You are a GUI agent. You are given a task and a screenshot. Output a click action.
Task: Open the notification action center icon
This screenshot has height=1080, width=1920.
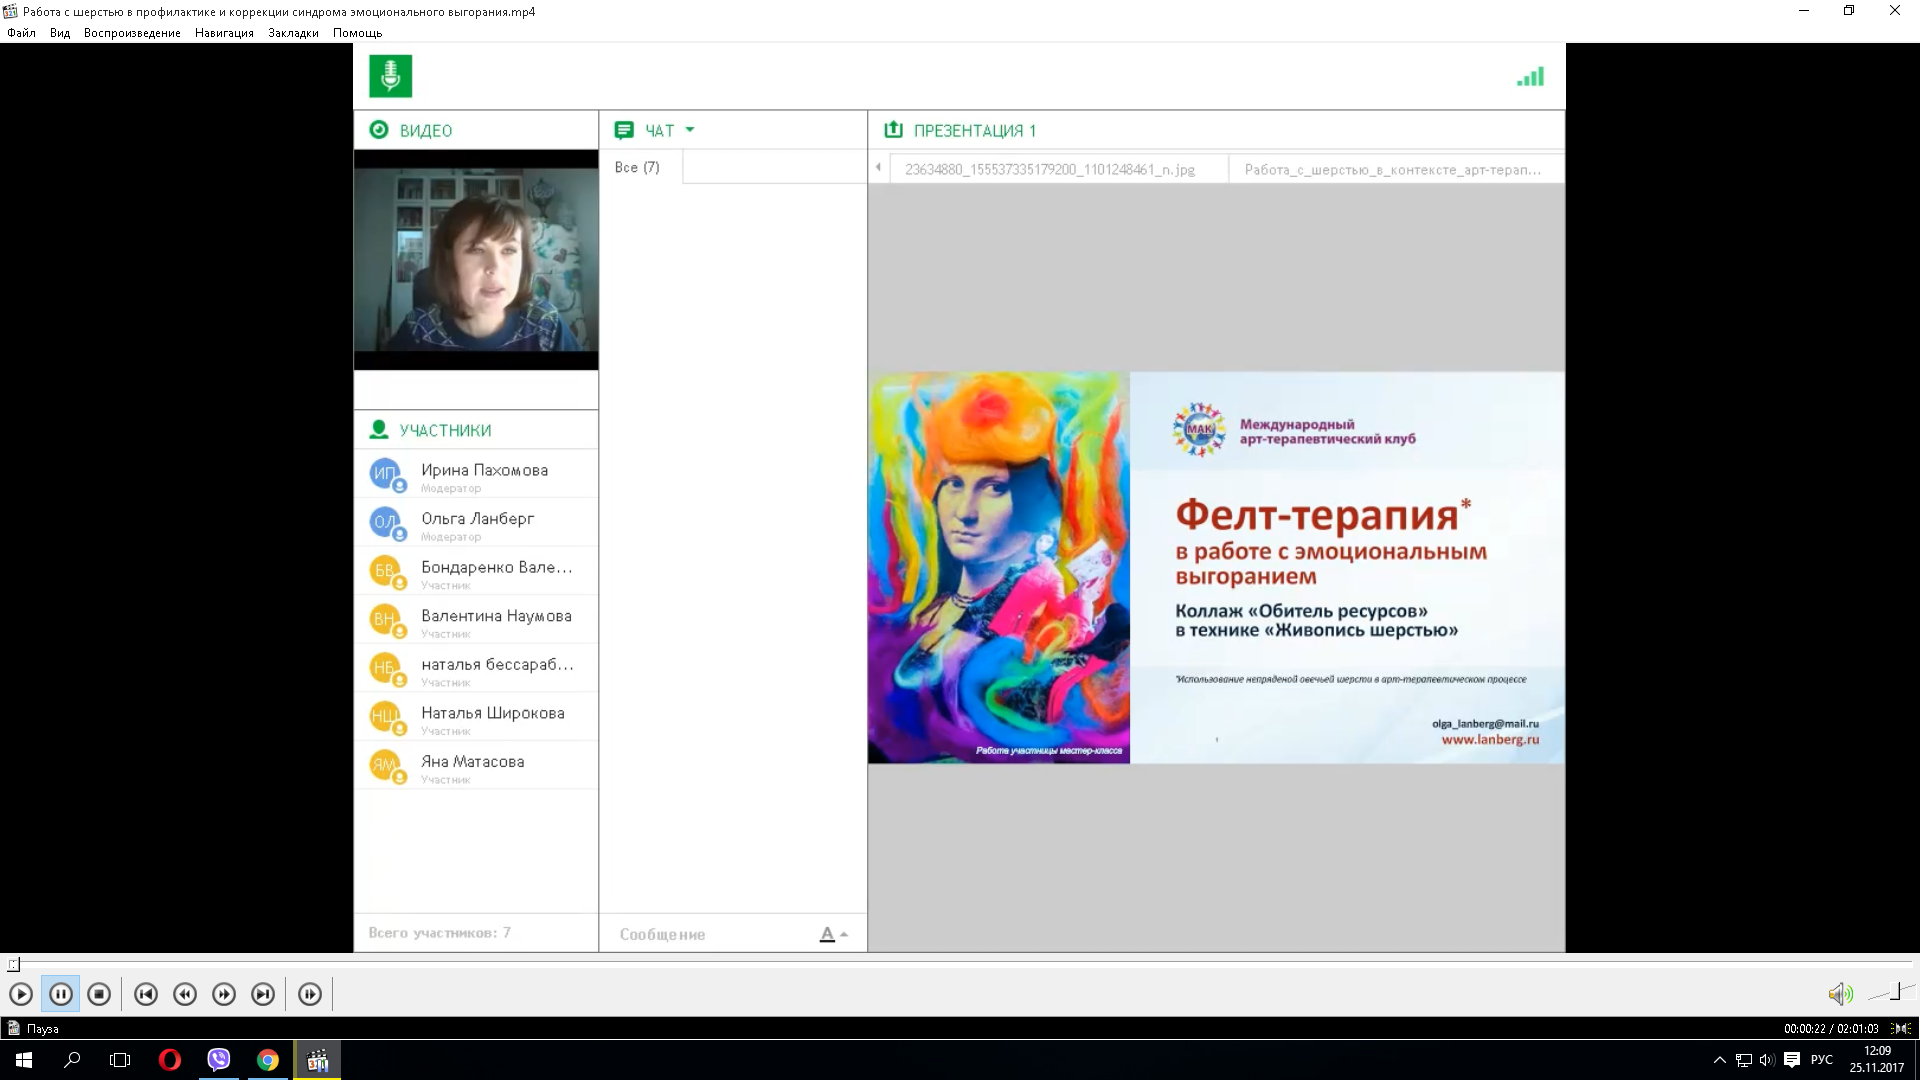click(x=1792, y=1060)
